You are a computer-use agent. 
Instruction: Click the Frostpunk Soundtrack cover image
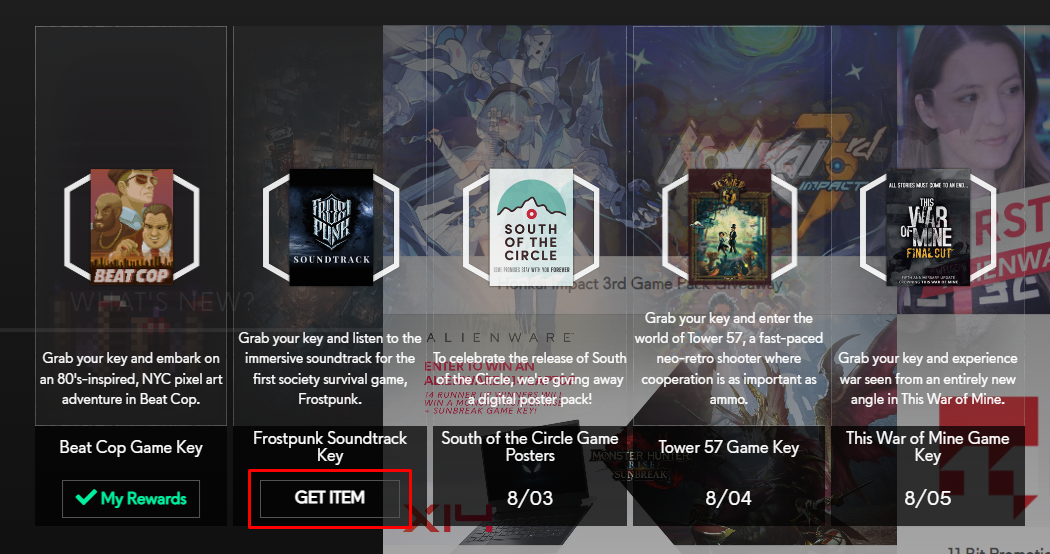(331, 227)
